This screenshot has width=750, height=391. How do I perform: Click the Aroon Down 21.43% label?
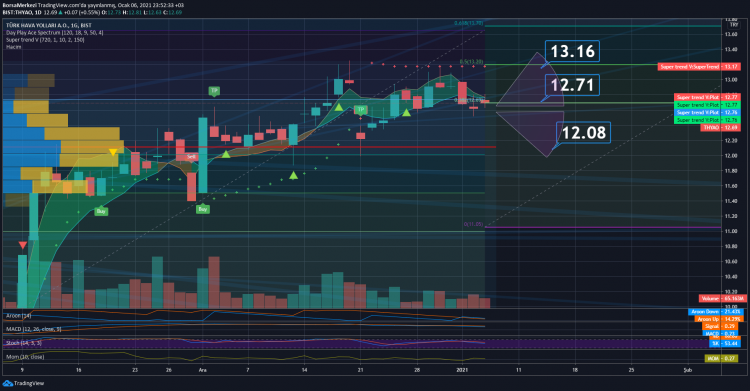(715, 312)
